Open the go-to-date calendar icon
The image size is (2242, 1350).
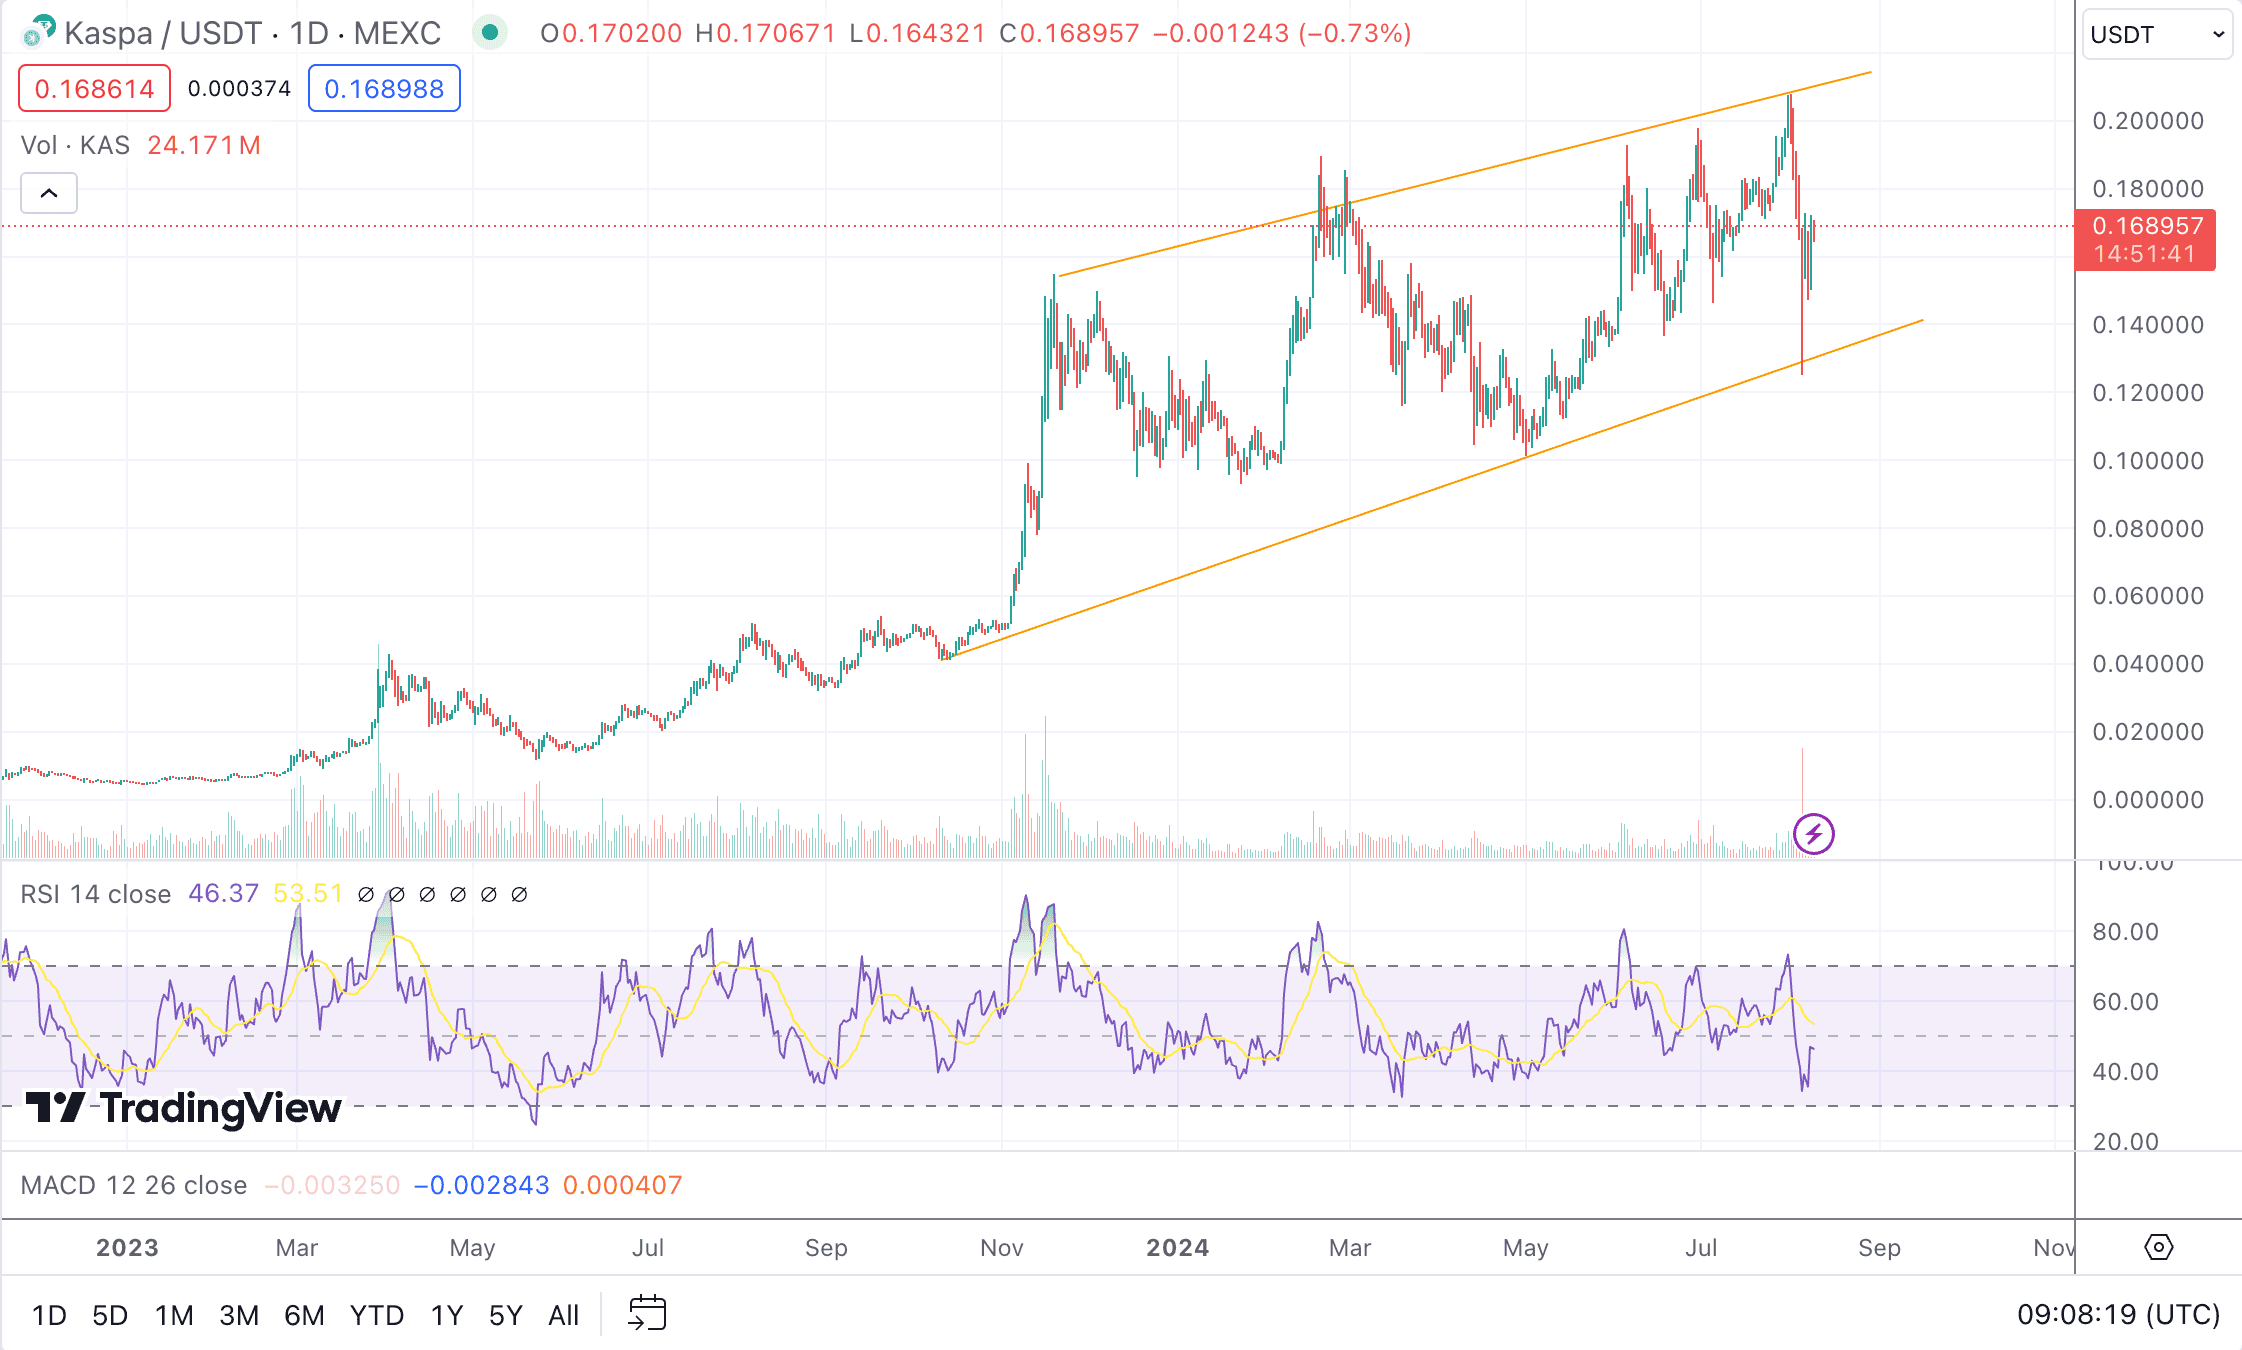[647, 1313]
